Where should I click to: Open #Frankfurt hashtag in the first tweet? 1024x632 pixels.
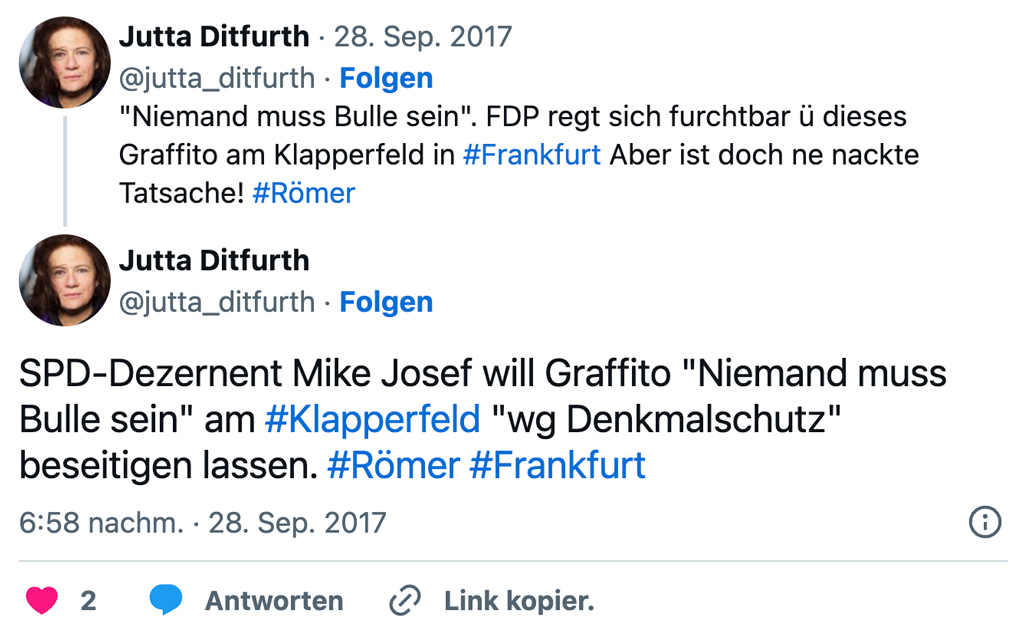tap(532, 155)
